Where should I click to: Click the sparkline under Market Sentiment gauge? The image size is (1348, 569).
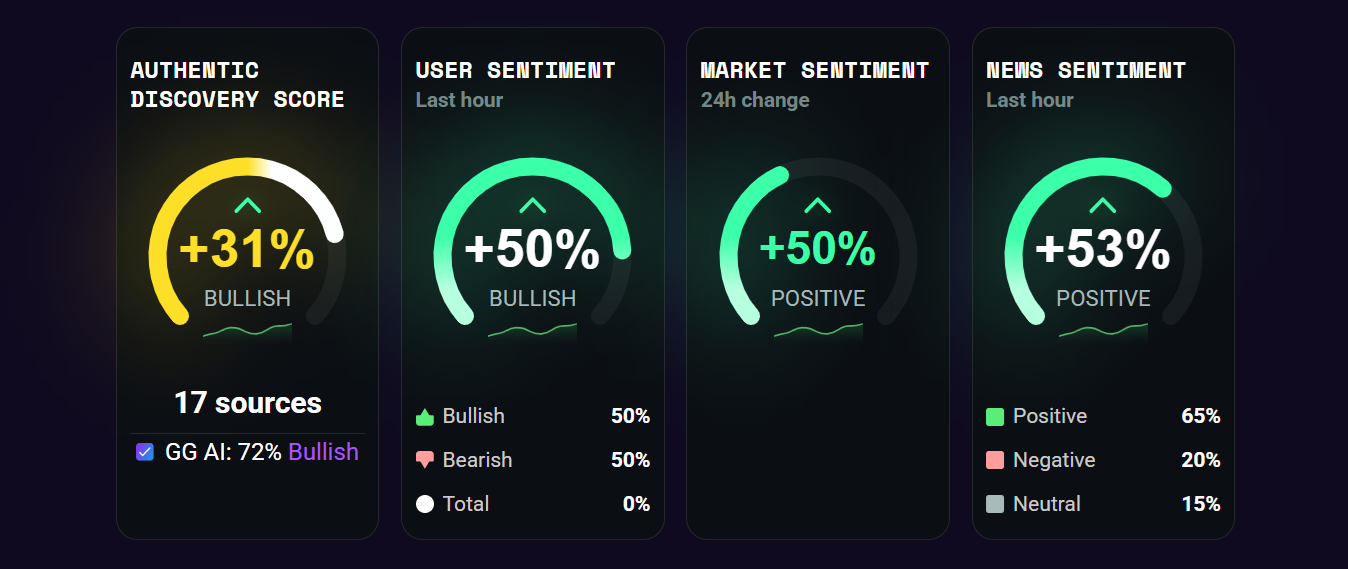point(818,331)
